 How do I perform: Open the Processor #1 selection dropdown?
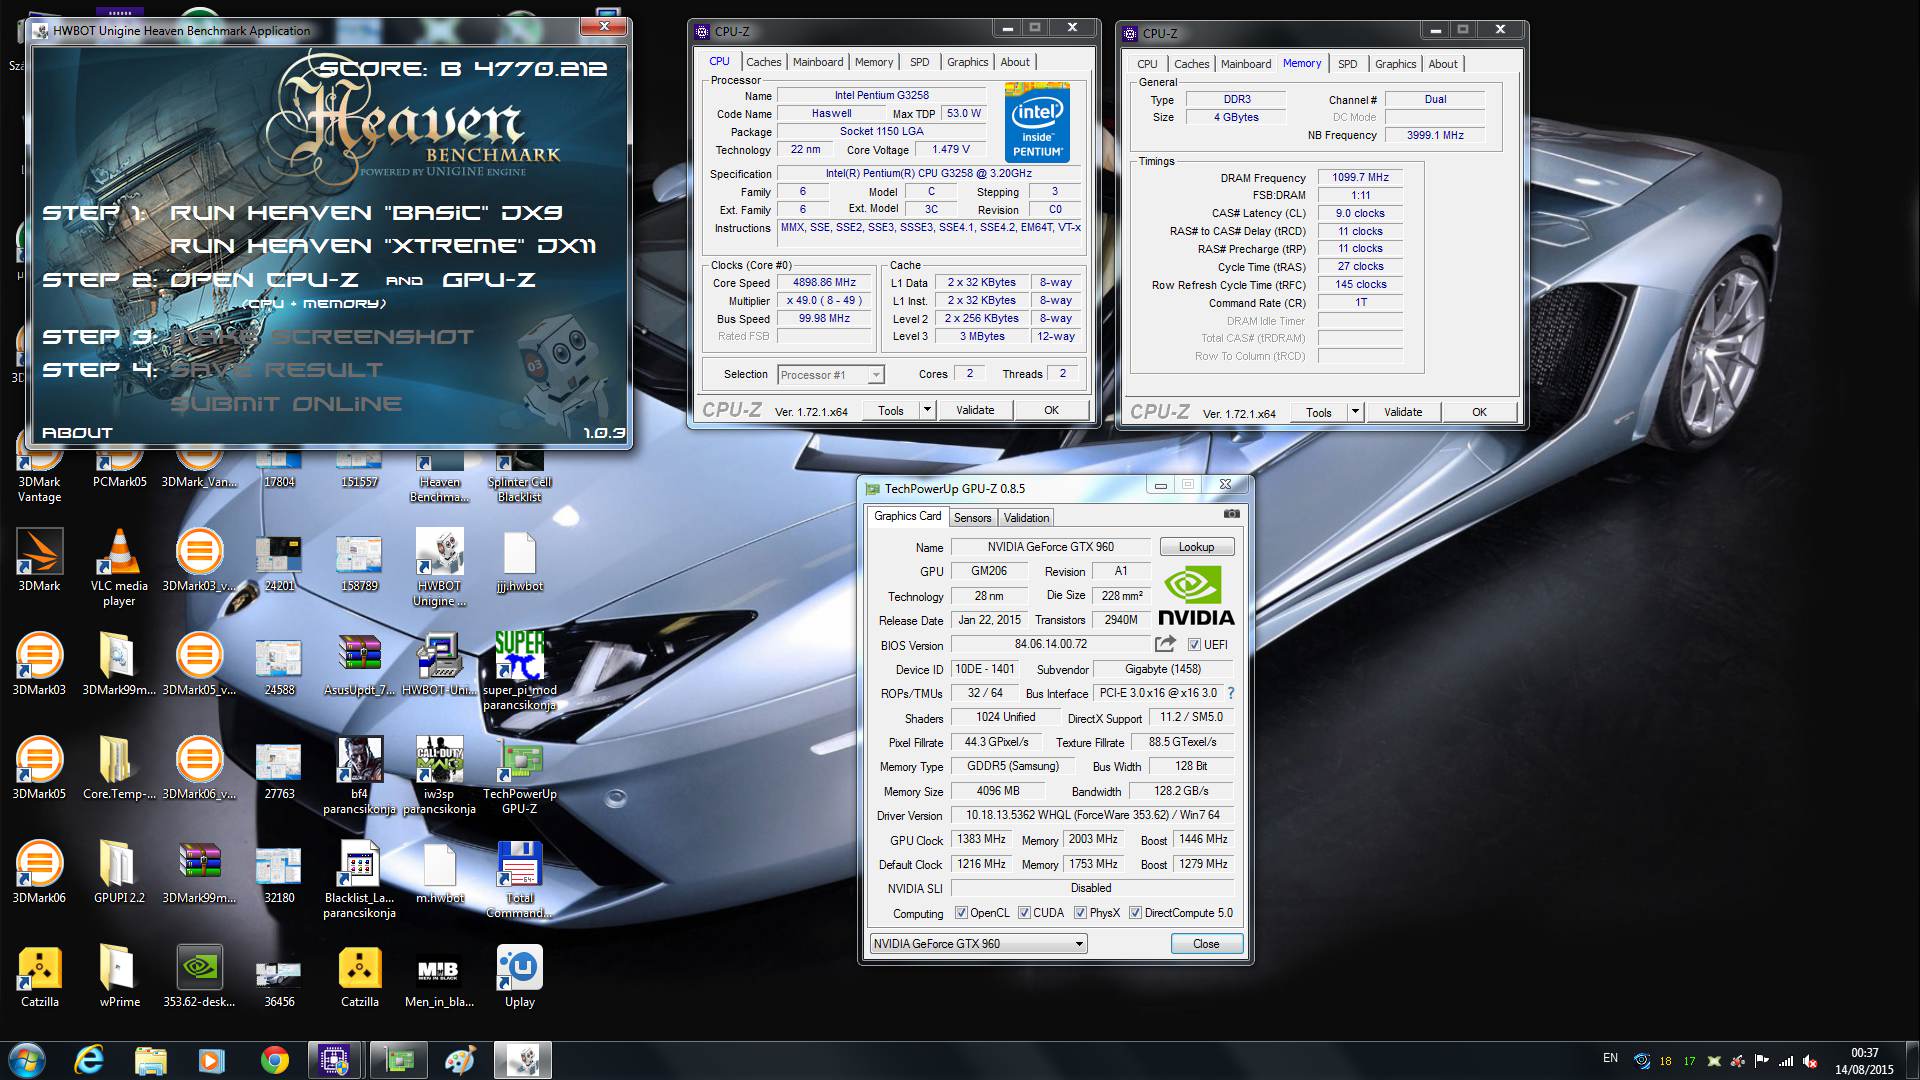pos(831,375)
